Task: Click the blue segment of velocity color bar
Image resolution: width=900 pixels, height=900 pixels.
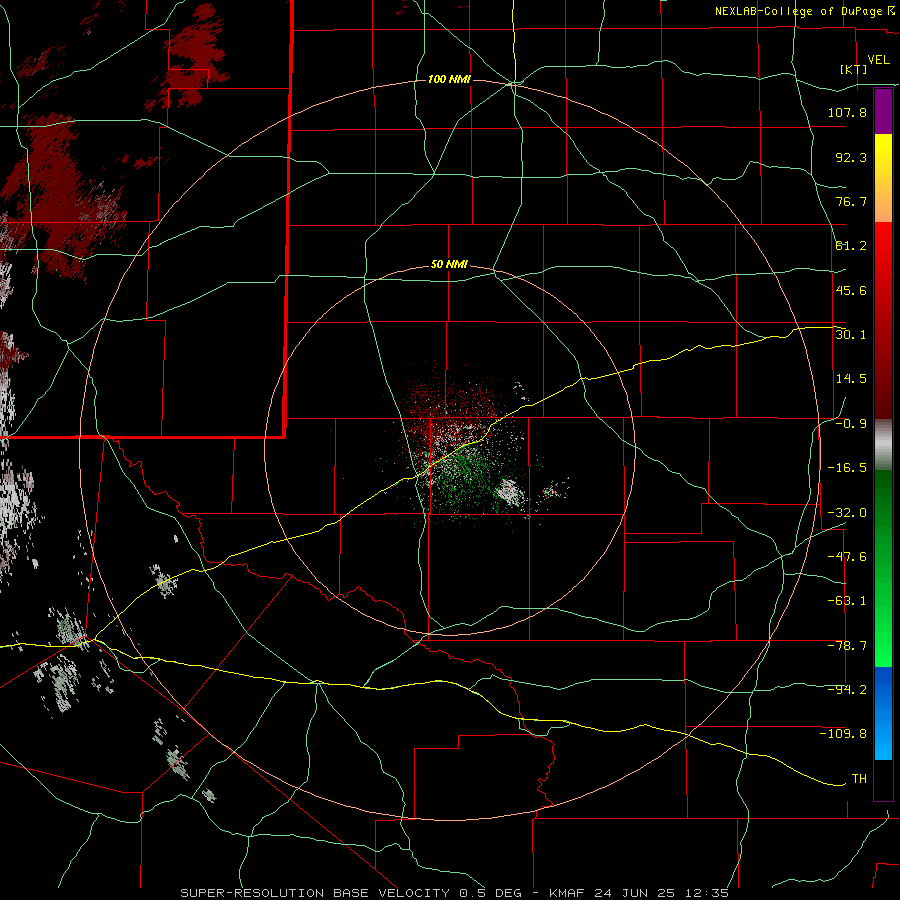Action: 883,713
